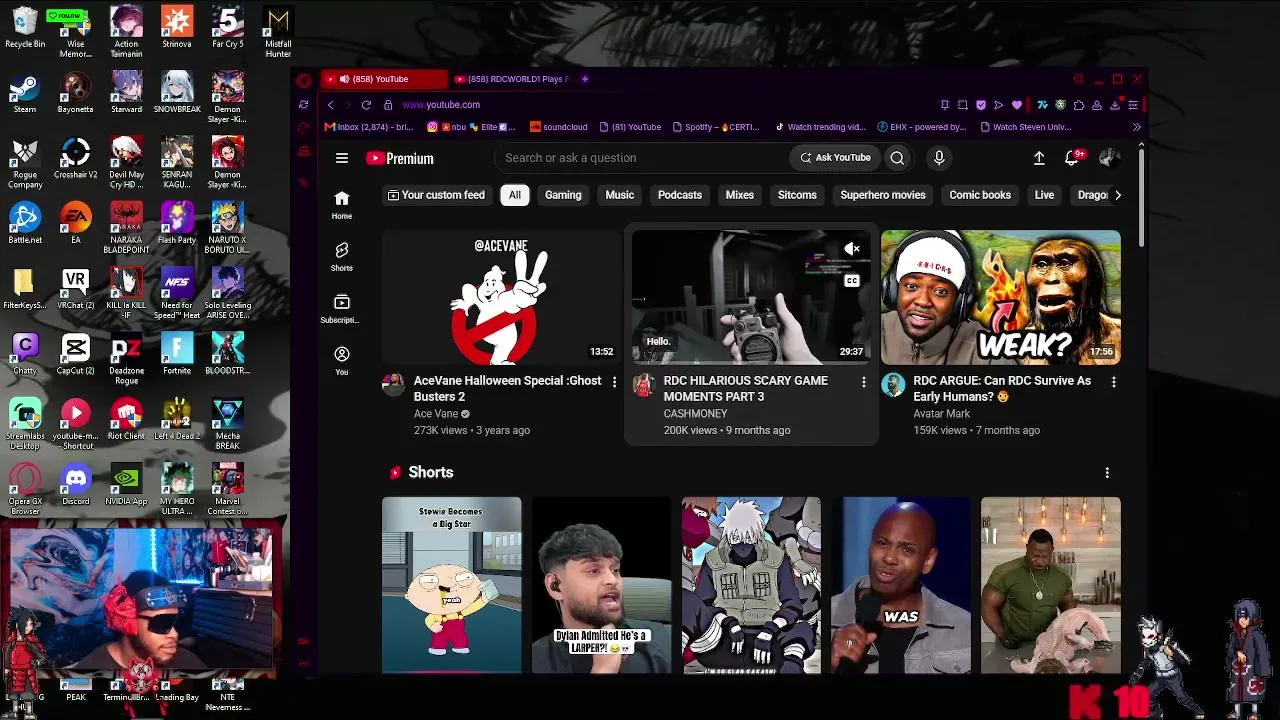Open the CASHMONEY channel link

pyautogui.click(x=696, y=413)
